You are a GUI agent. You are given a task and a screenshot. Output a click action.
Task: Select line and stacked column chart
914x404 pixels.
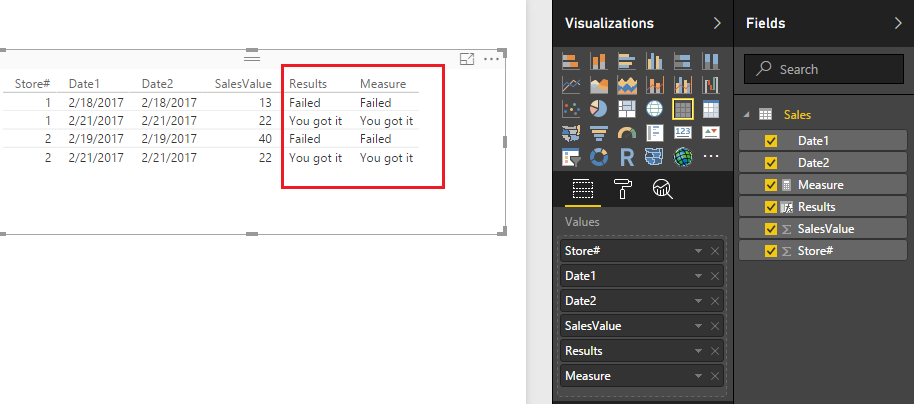click(655, 85)
